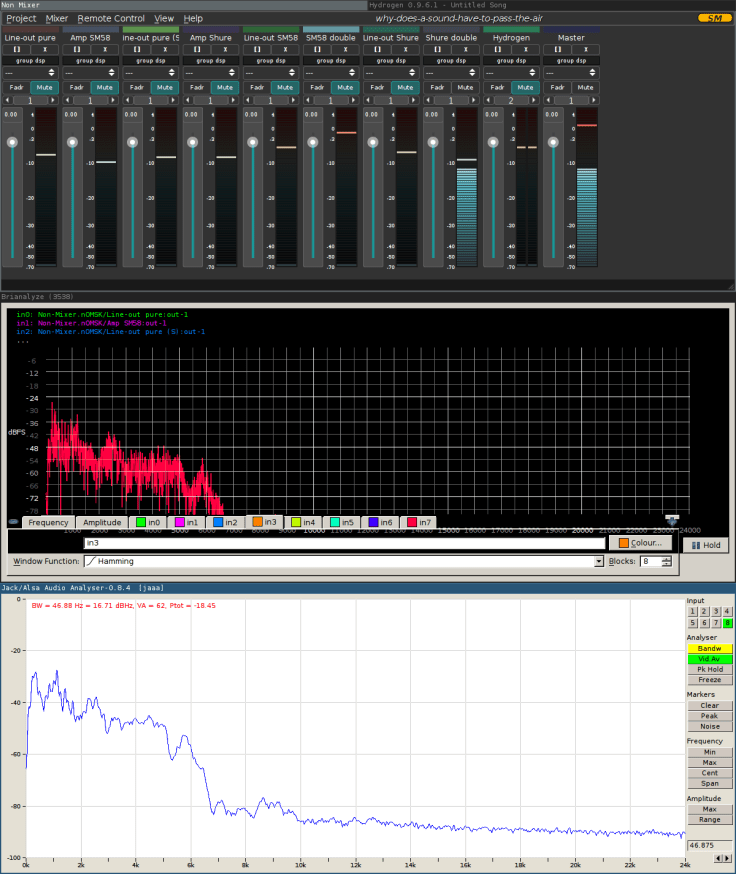Click the fader knob on Amp SM58 strip
The width and height of the screenshot is (736, 874).
point(72,142)
